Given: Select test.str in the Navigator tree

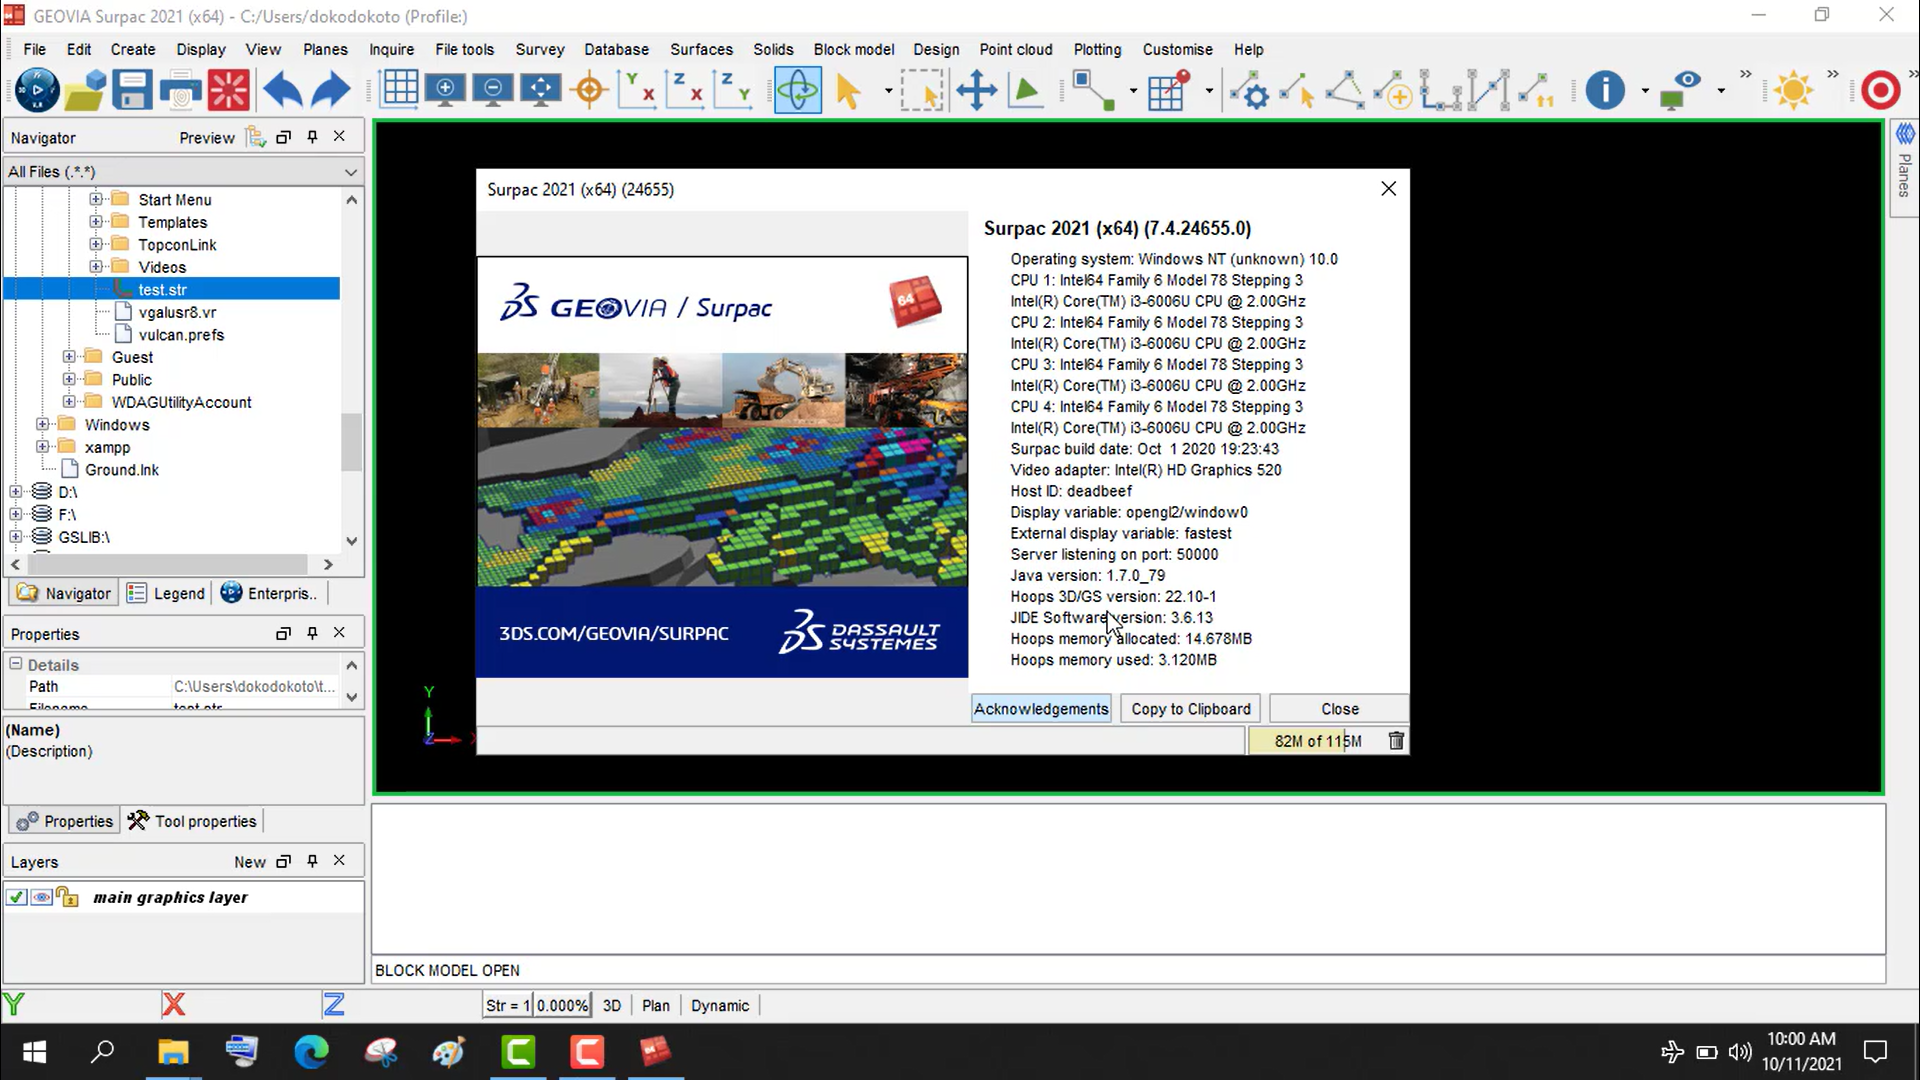Looking at the screenshot, I should pyautogui.click(x=163, y=289).
